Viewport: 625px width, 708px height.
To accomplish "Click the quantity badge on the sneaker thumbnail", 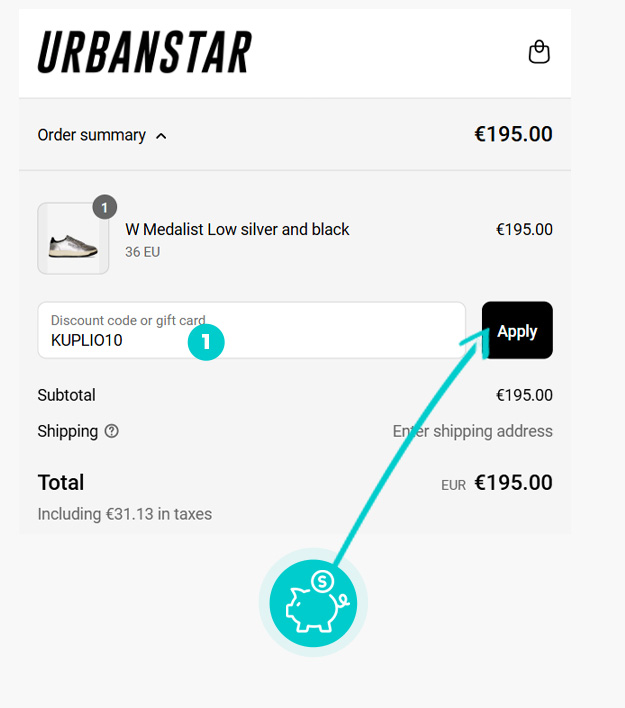I will 104,207.
